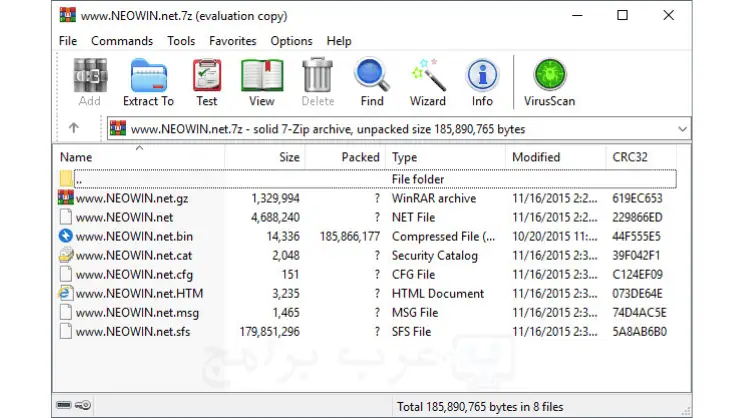743x418 pixels.
Task: Select the www.NEOWIN.net.gz archive icon
Action: point(66,198)
